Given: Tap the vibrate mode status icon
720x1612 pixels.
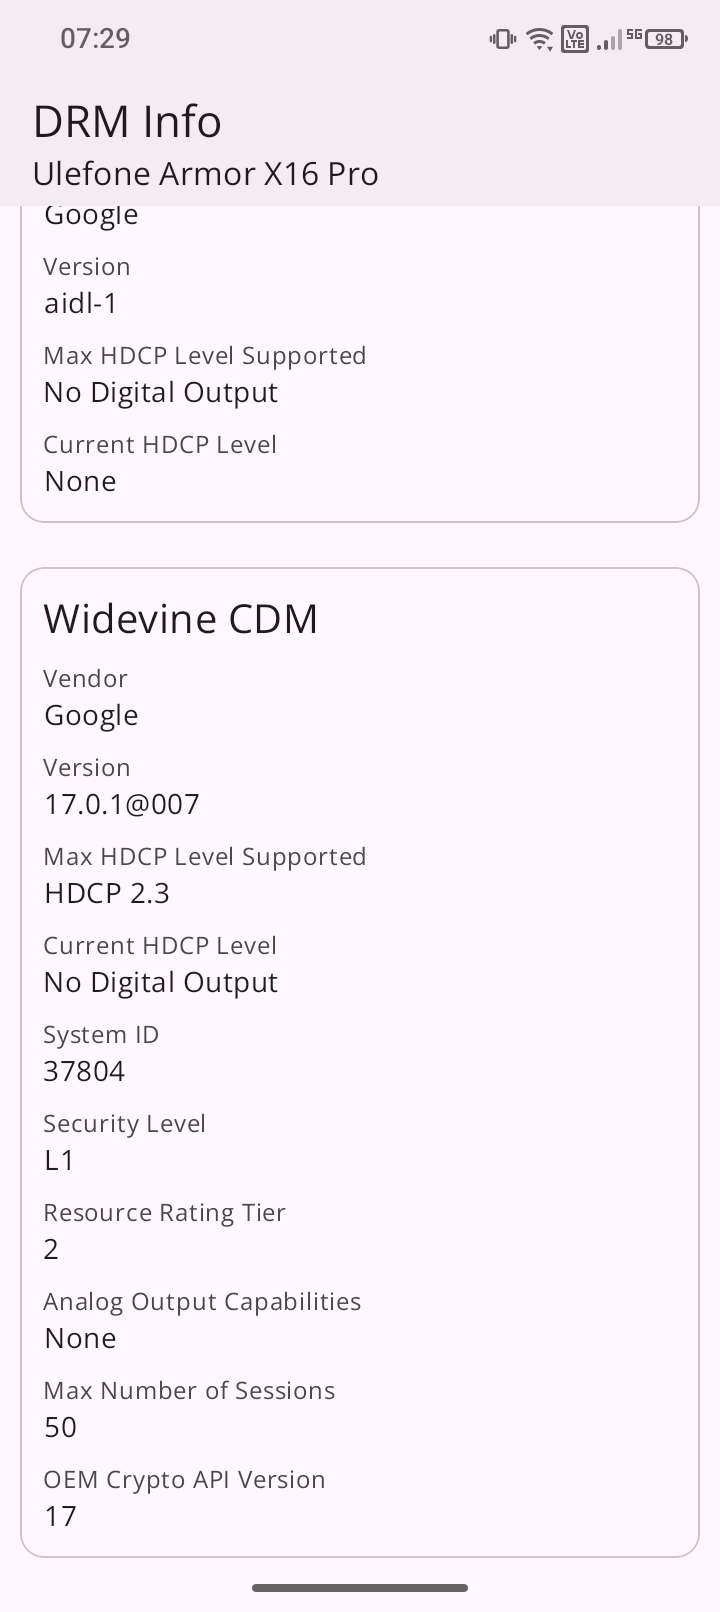Looking at the screenshot, I should pyautogui.click(x=502, y=39).
